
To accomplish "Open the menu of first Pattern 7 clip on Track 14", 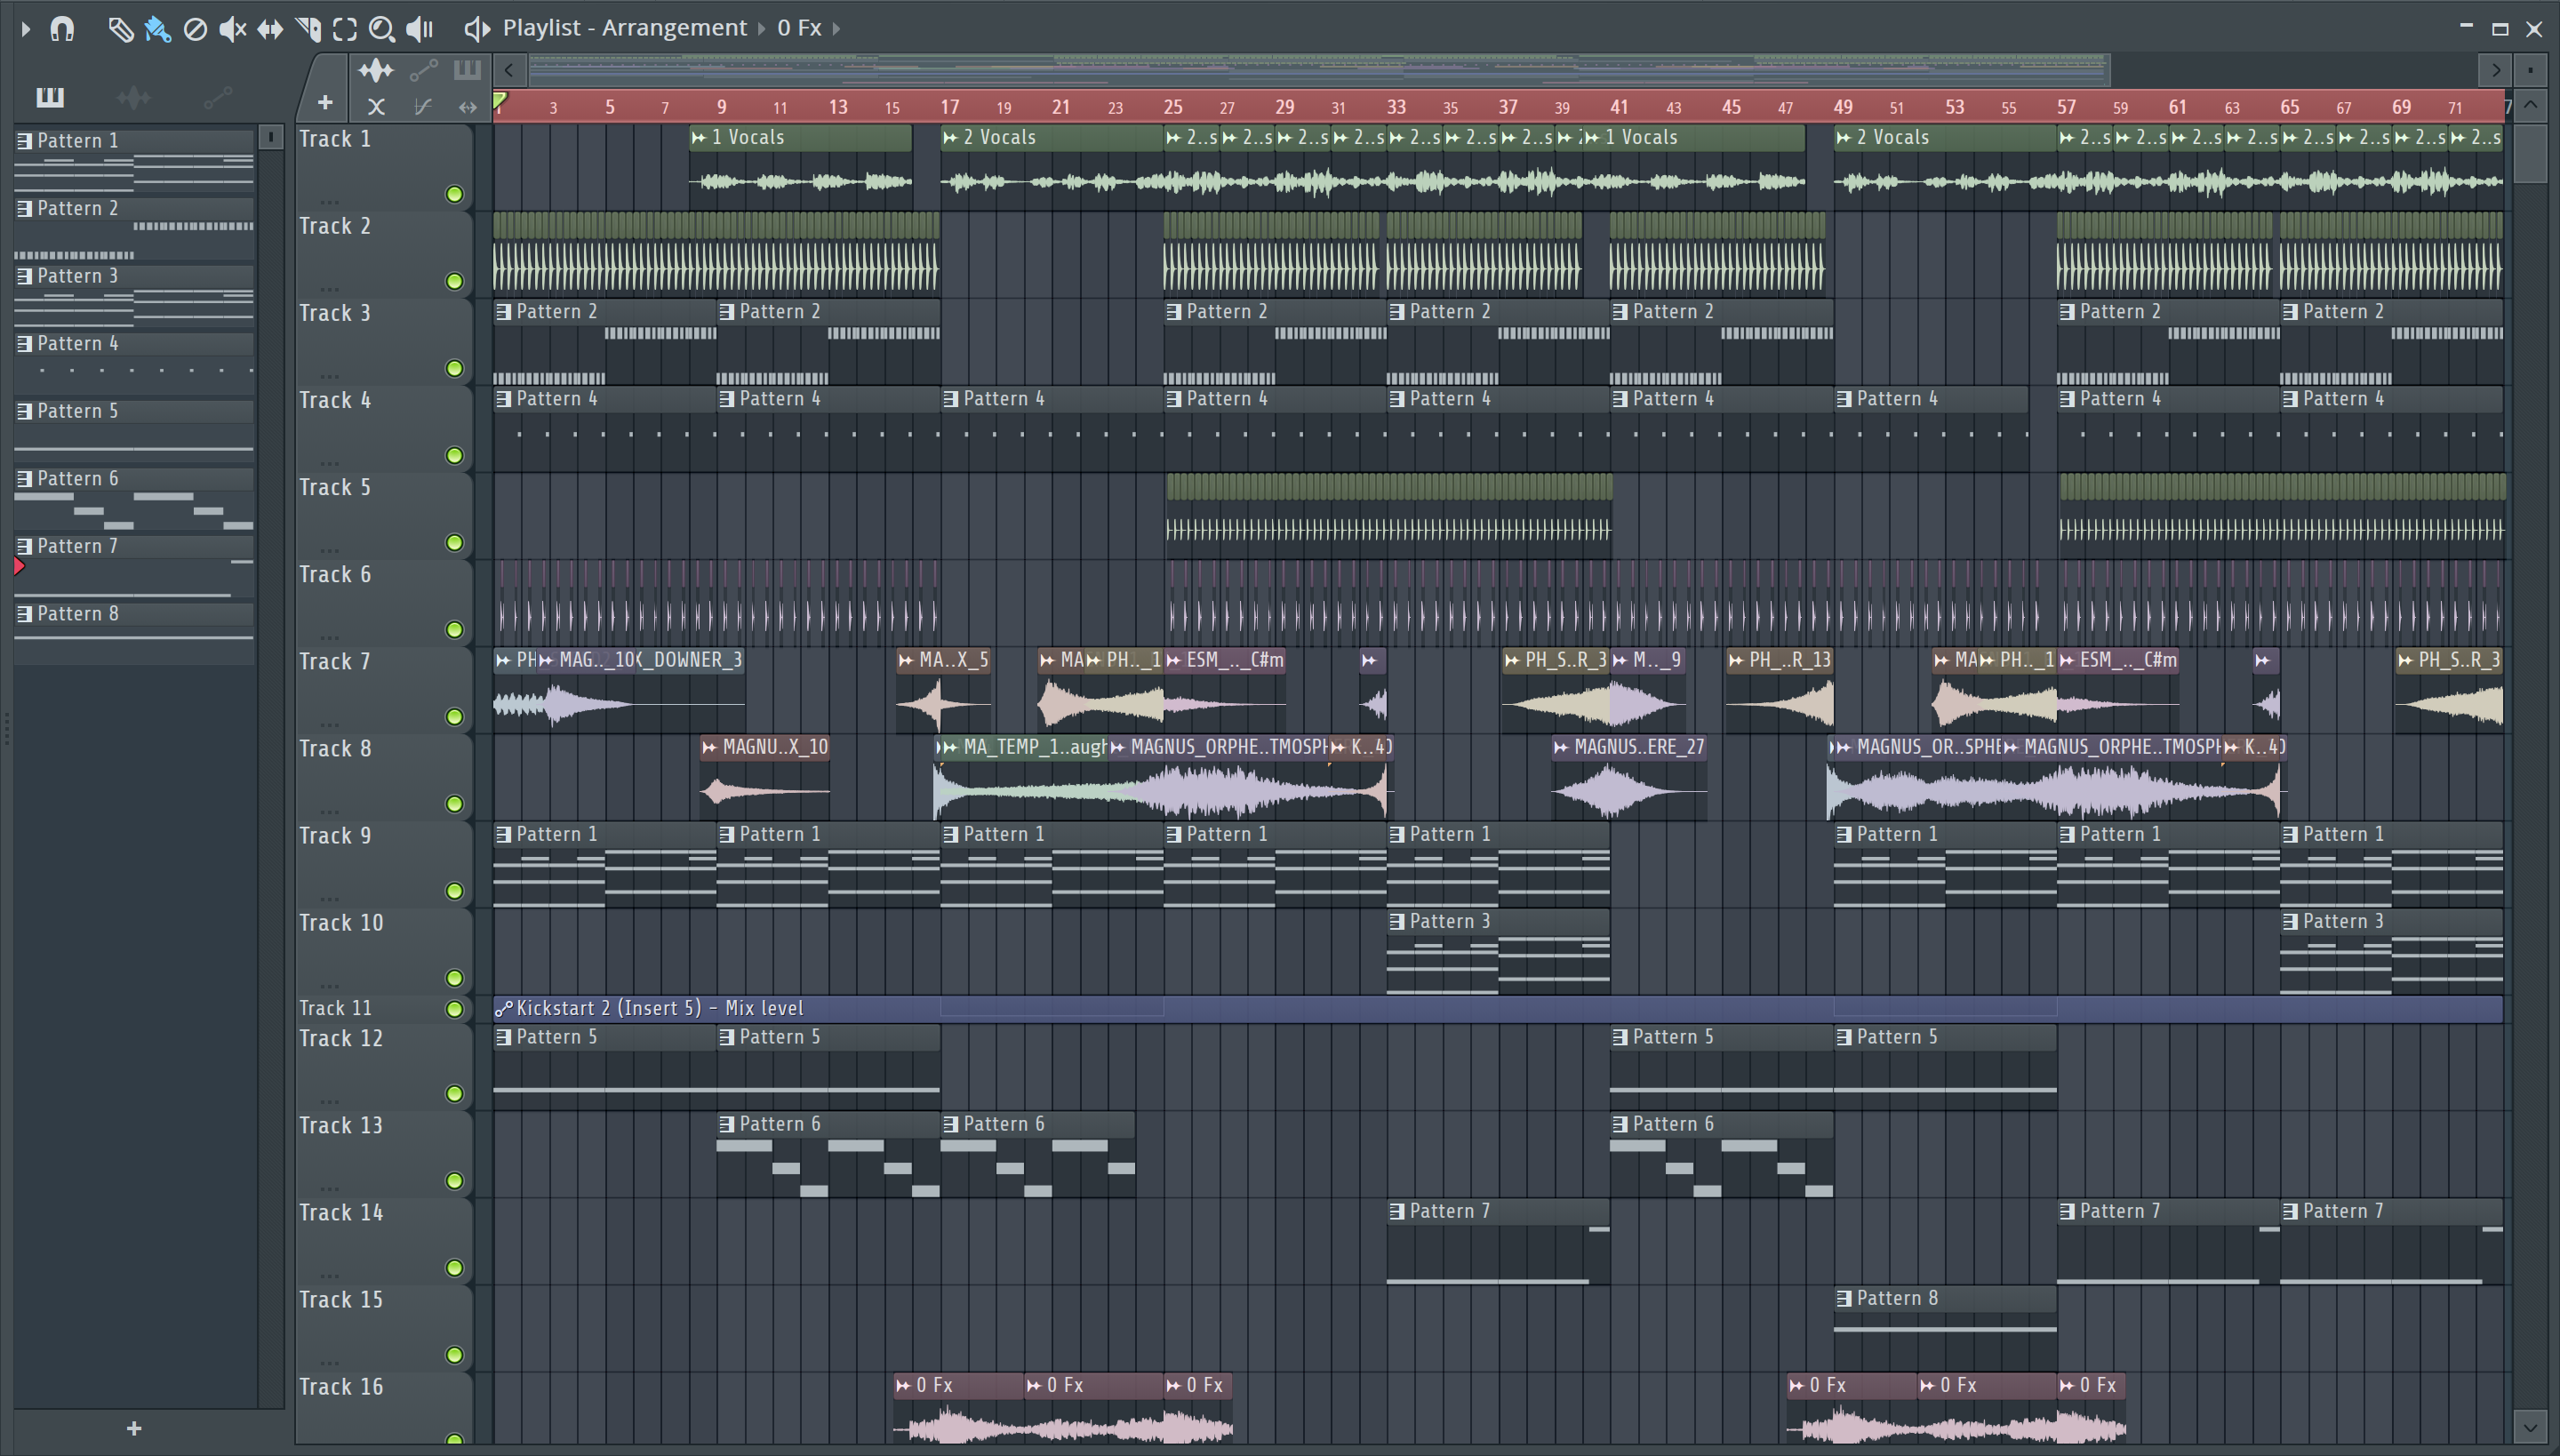I will click(1398, 1212).
